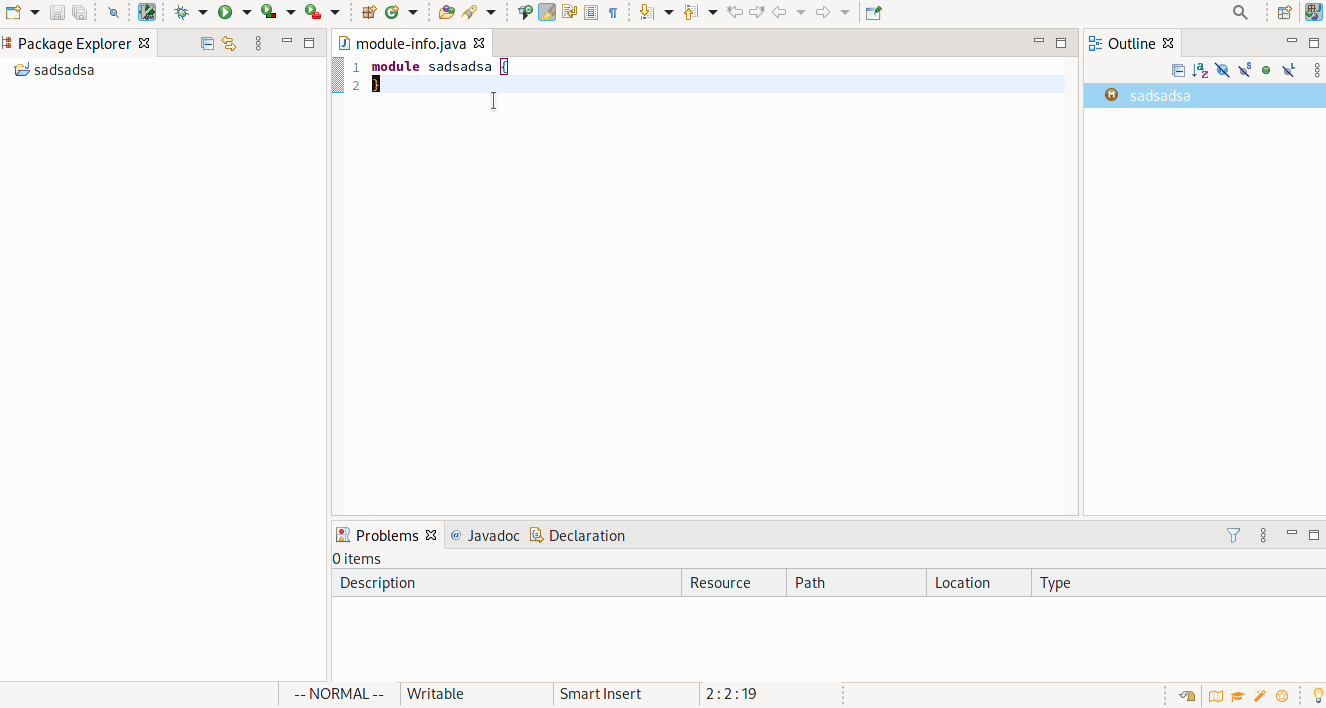Click the Last Edit Location icon
1326x708 pixels.
coord(735,12)
